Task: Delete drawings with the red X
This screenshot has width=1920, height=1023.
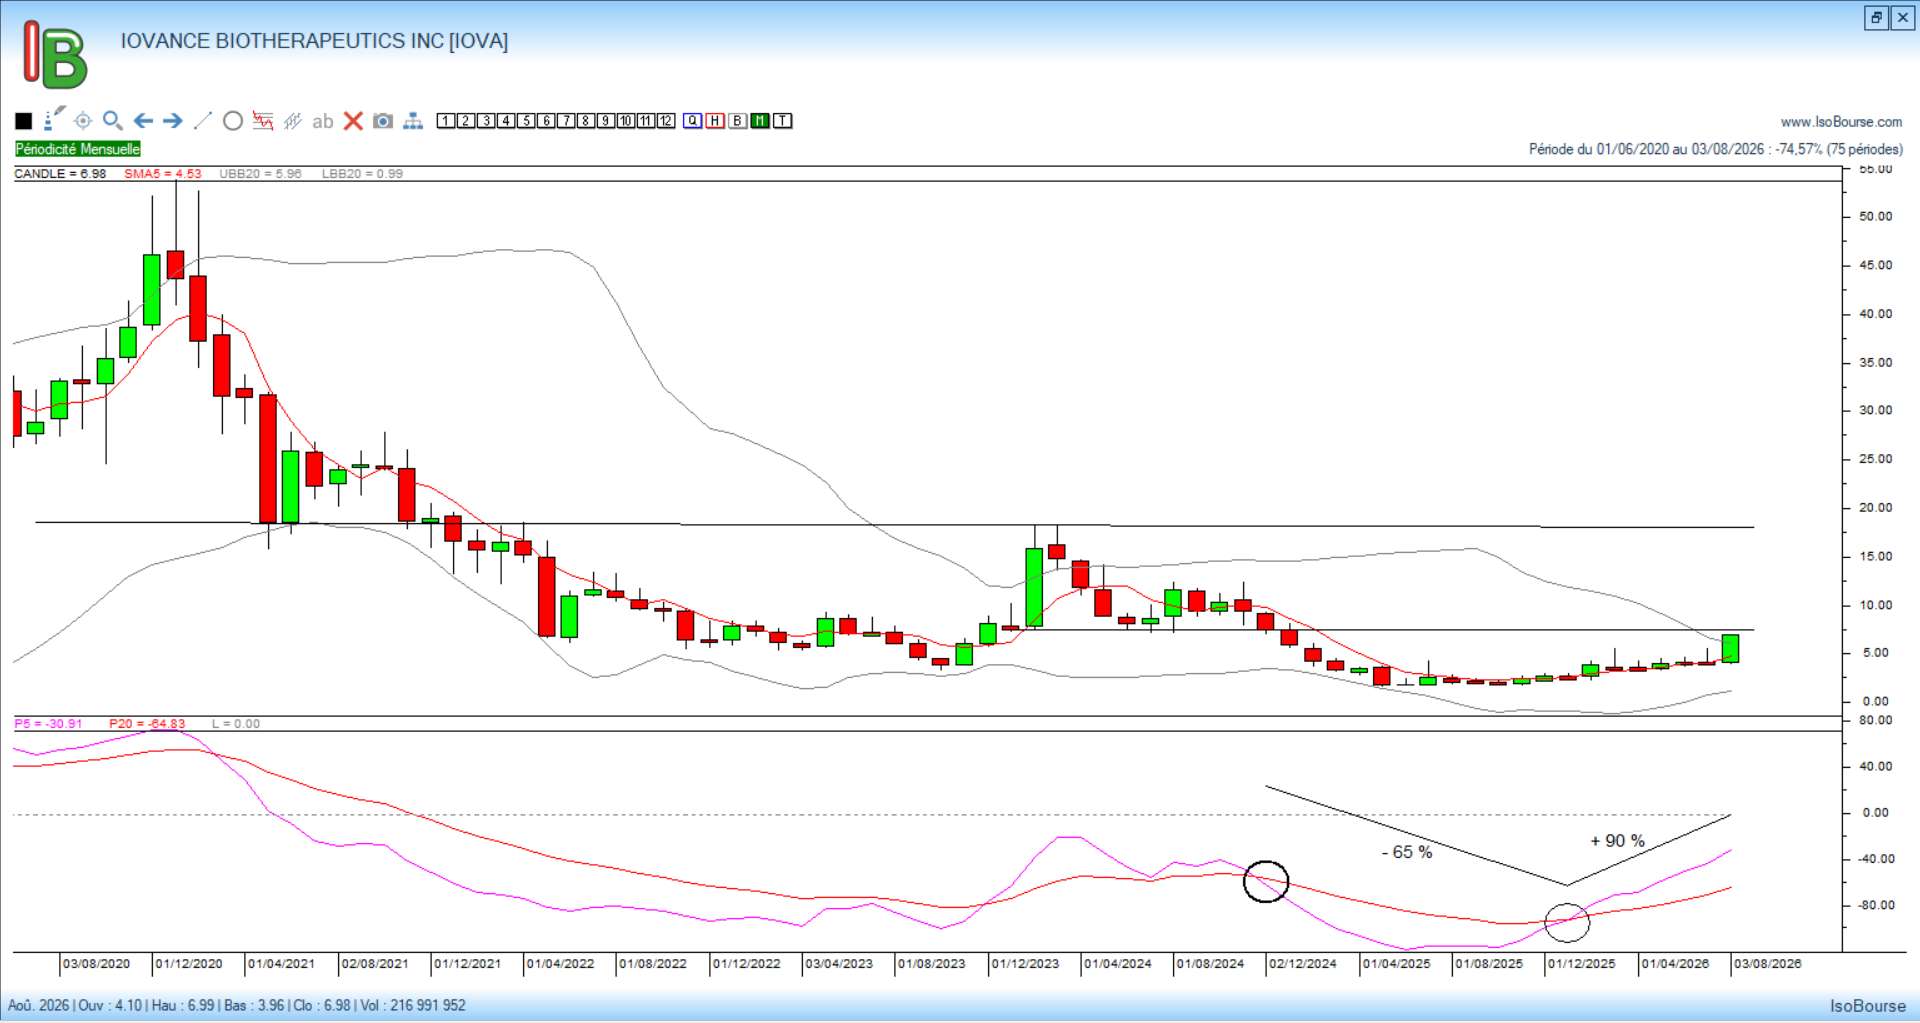Action: 353,121
